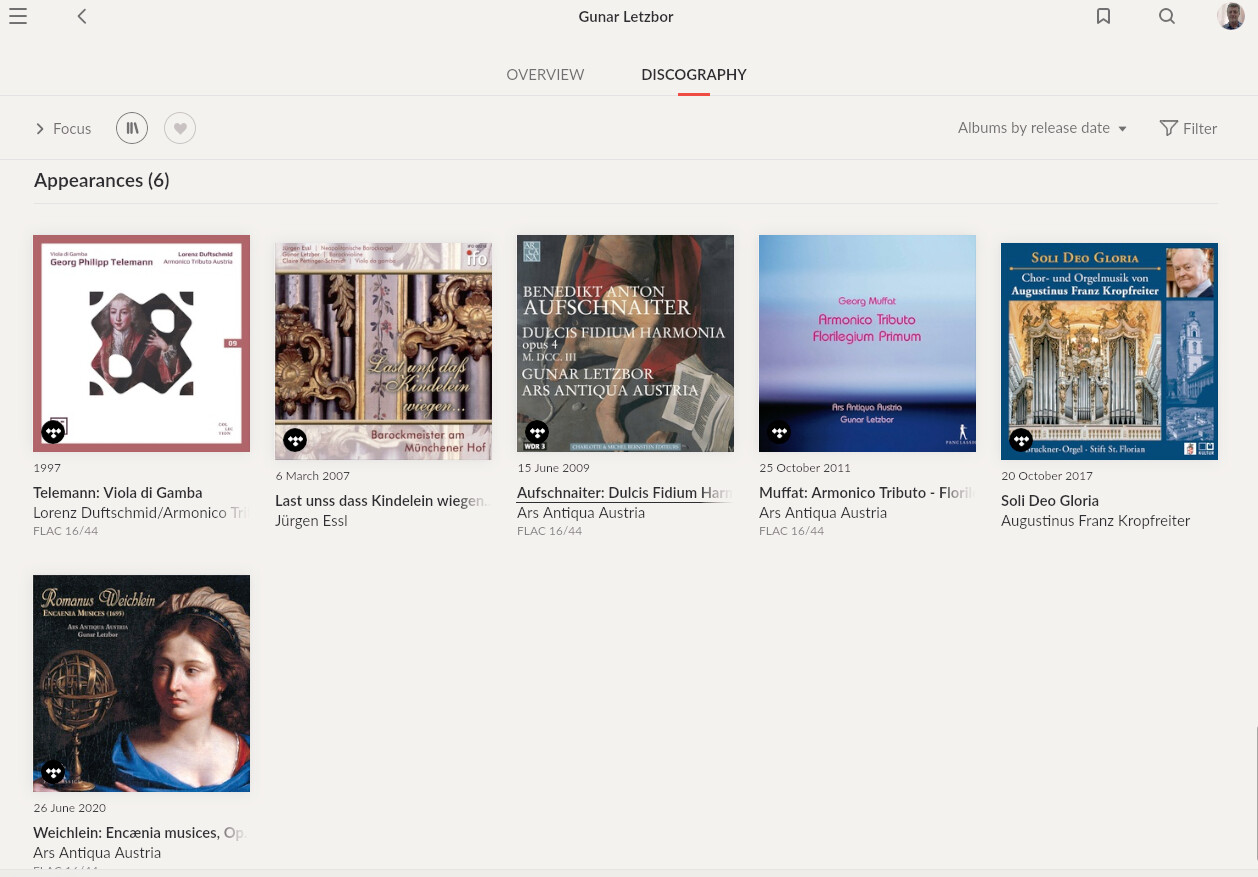
Task: Open Ars Antiqua Austria under Aufschnaiter album
Action: click(581, 513)
